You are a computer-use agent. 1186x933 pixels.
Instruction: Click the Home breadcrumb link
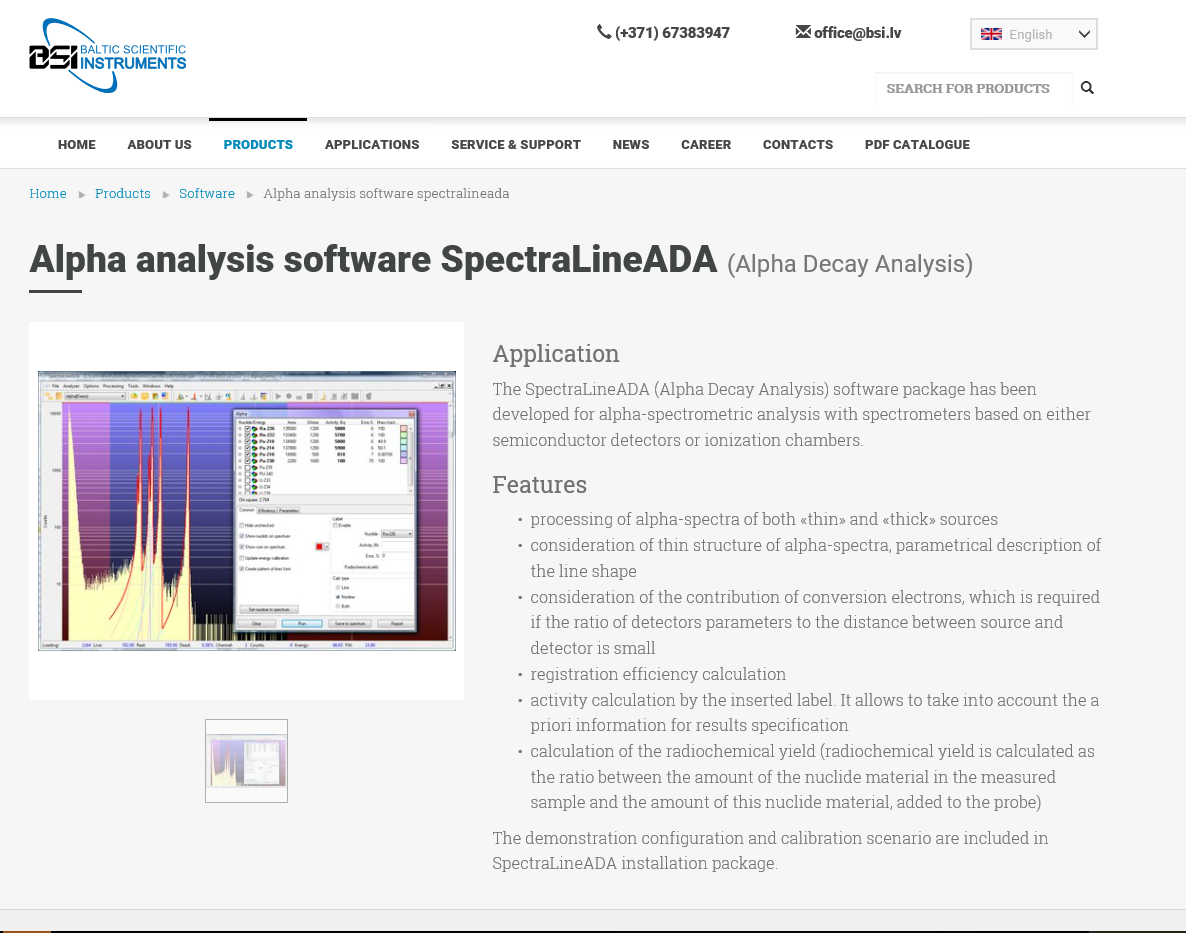pos(48,193)
